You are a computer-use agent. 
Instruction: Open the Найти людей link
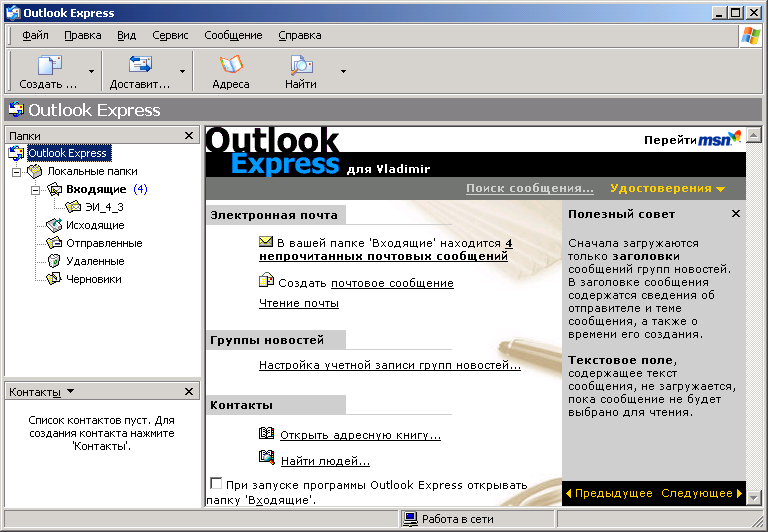pos(325,461)
